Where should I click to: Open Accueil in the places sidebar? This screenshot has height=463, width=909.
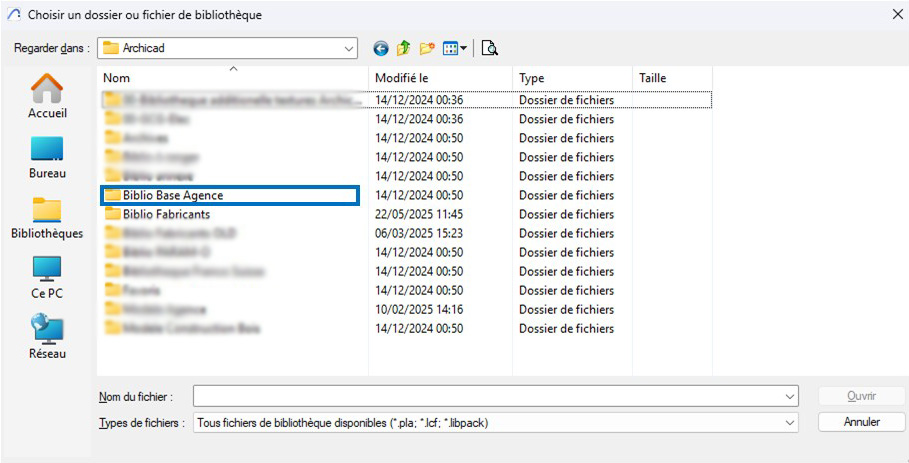47,96
